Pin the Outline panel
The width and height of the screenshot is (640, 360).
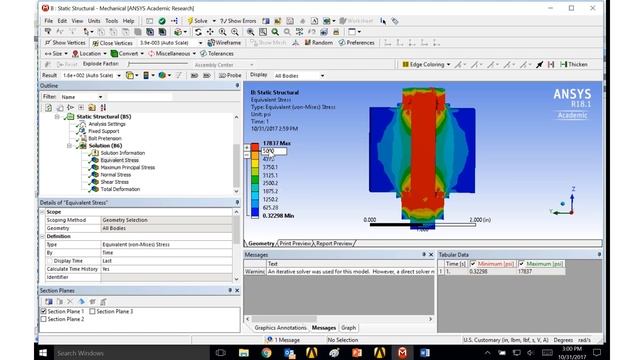pos(237,86)
